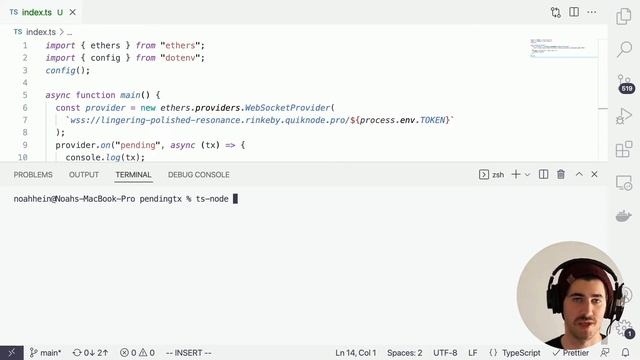The width and height of the screenshot is (640, 360).
Task: Close the index.ts editor tab
Action: [73, 12]
